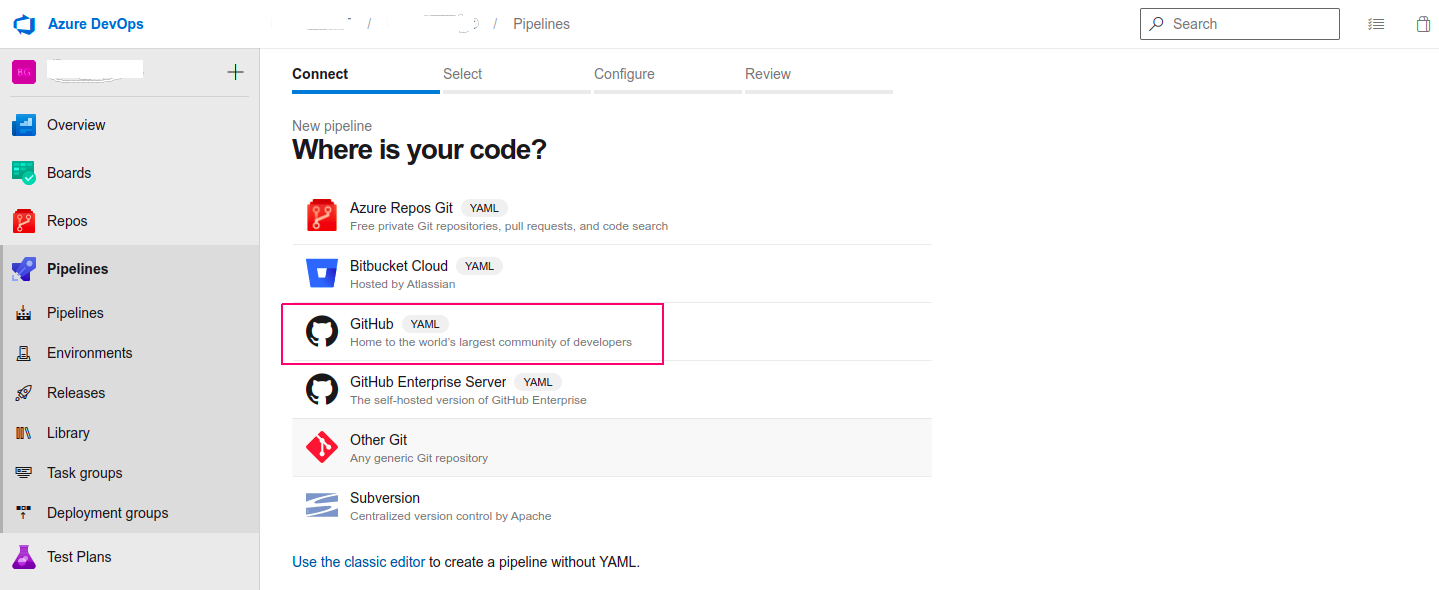Pick the GitHub Enterprise Server option

coord(612,390)
